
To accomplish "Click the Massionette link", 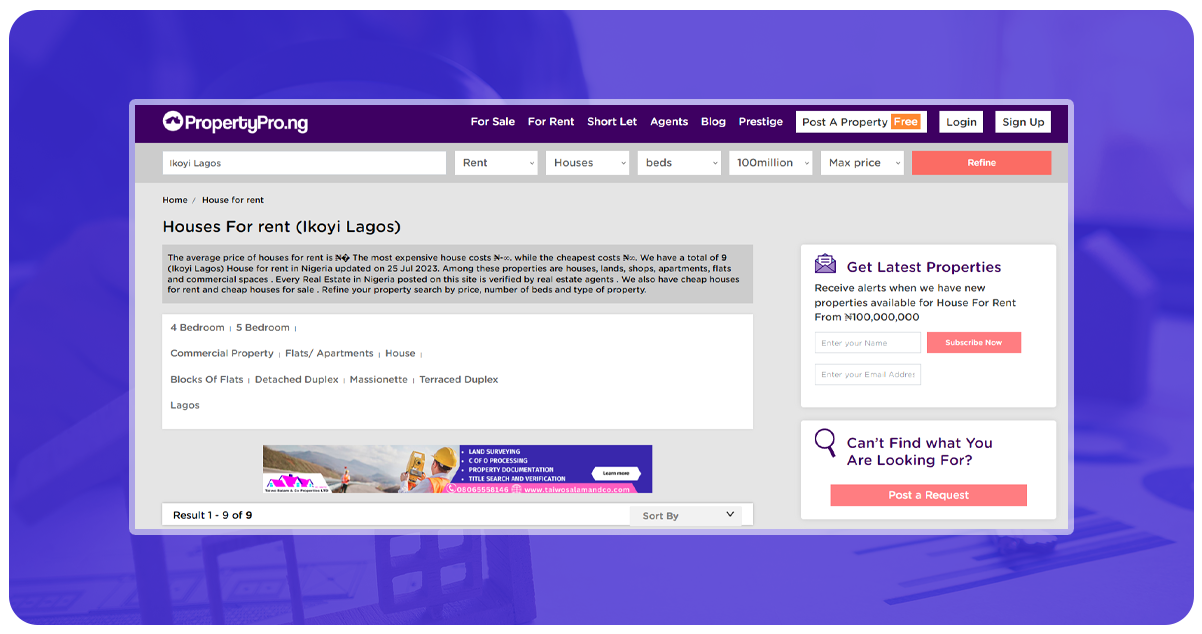I will 379,380.
